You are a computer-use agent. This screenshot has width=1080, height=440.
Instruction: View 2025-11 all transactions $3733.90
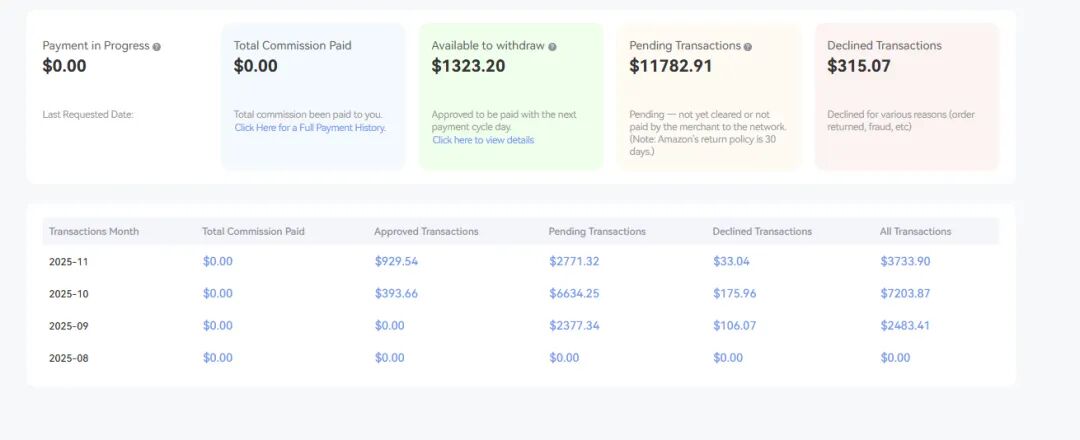(905, 261)
